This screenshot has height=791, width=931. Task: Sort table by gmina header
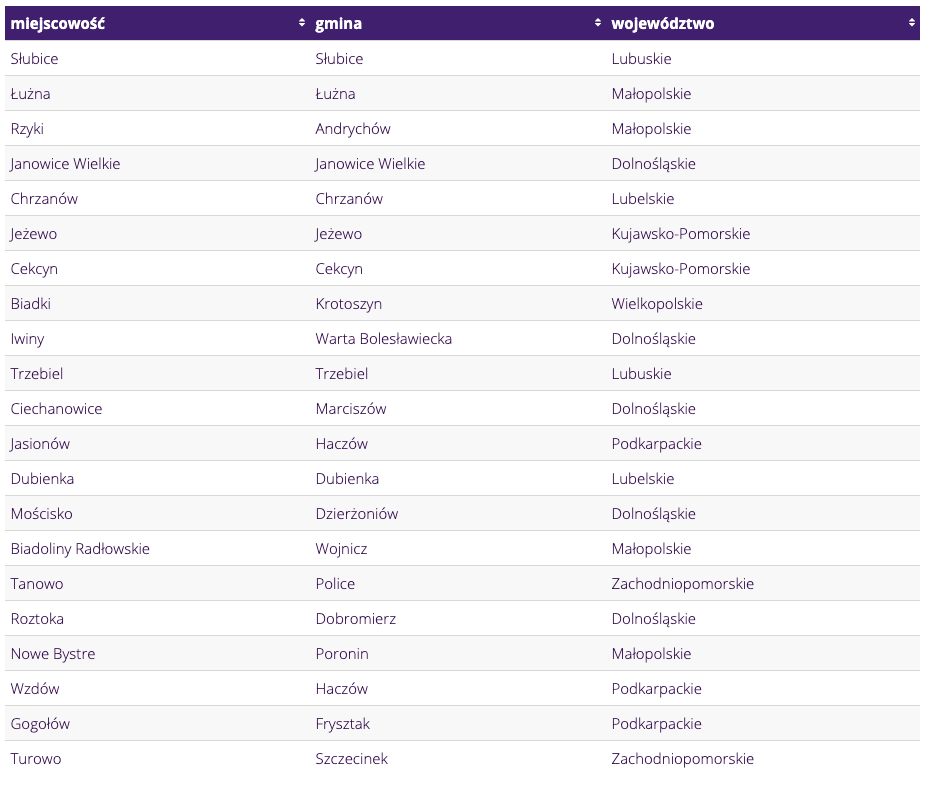(x=338, y=23)
